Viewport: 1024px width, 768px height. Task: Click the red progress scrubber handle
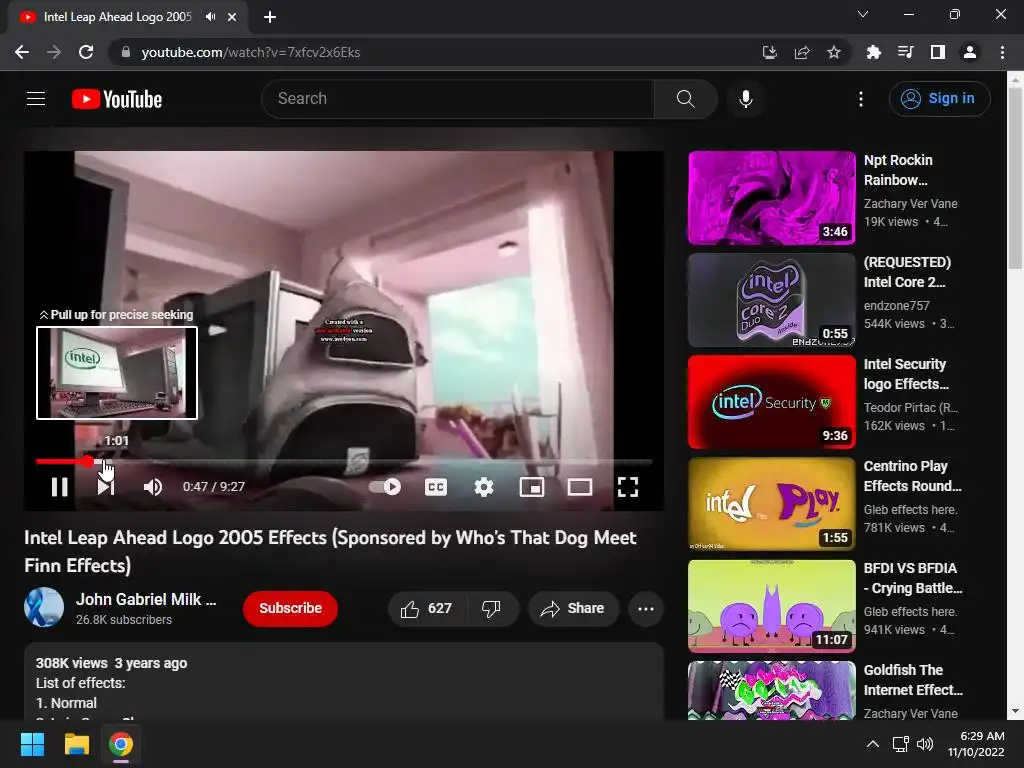(88, 462)
